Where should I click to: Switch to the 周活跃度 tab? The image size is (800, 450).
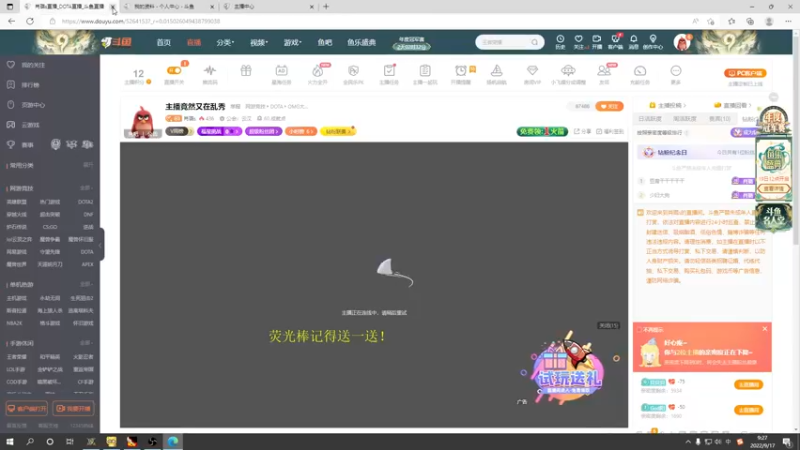(685, 118)
